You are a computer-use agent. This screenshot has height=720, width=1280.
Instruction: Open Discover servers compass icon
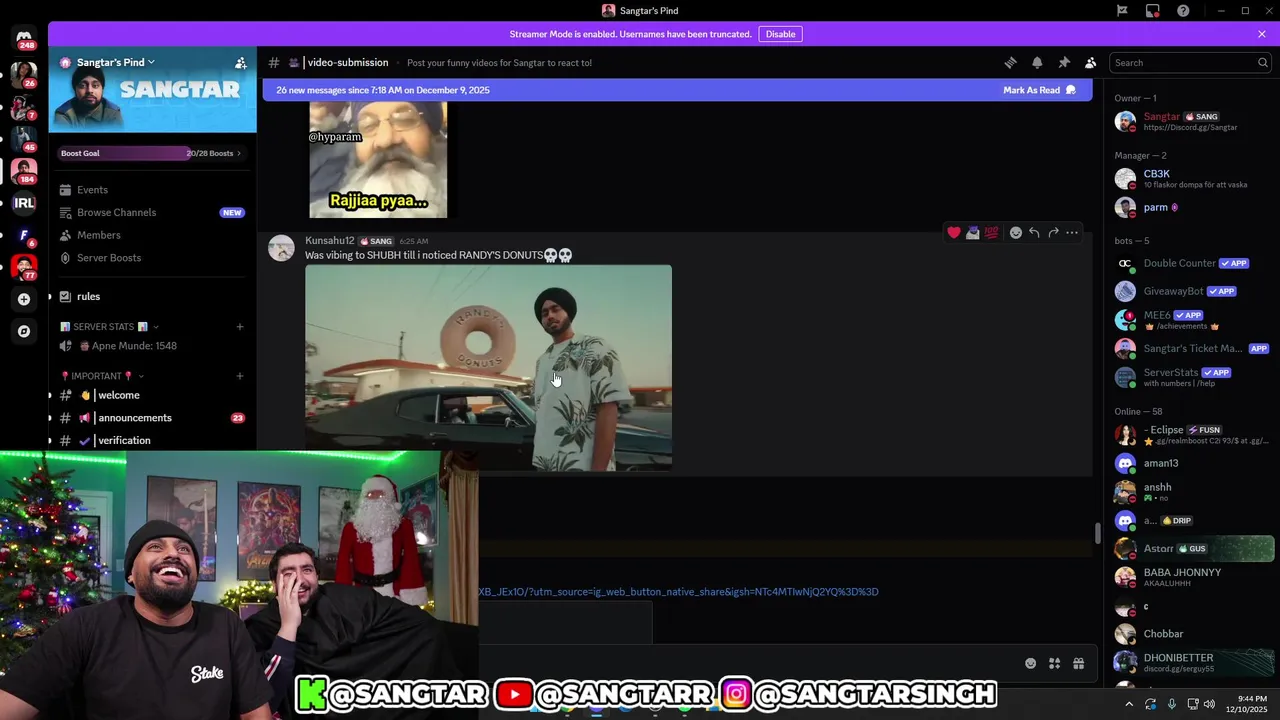[24, 331]
